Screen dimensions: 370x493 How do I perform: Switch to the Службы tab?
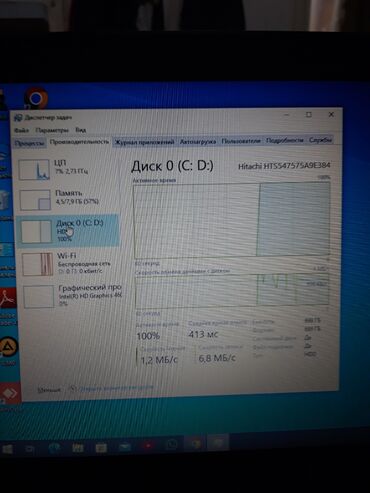pyautogui.click(x=320, y=140)
